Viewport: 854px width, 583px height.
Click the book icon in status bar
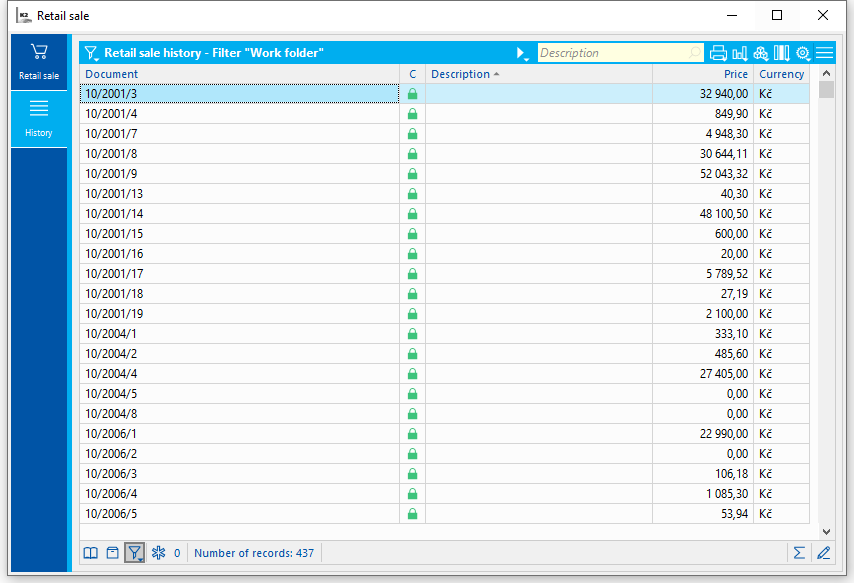pos(91,553)
